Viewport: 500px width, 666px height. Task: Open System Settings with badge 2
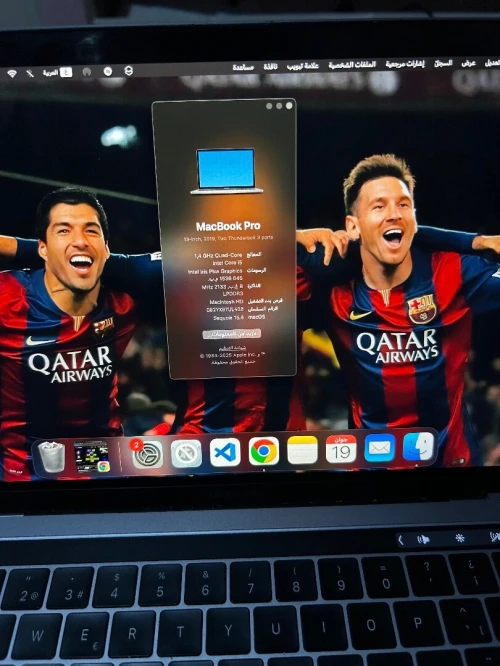tap(147, 454)
